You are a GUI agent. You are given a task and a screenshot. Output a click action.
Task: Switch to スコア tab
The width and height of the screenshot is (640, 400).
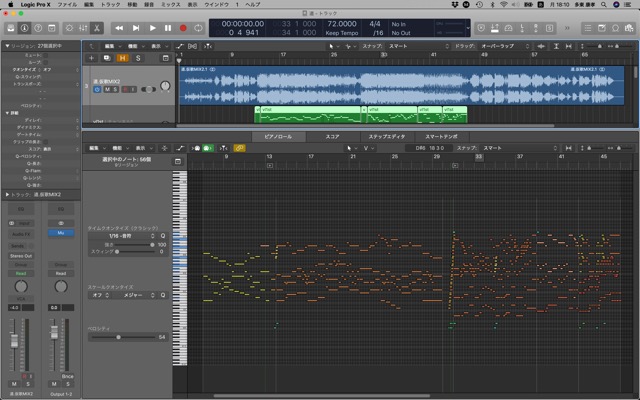332,137
